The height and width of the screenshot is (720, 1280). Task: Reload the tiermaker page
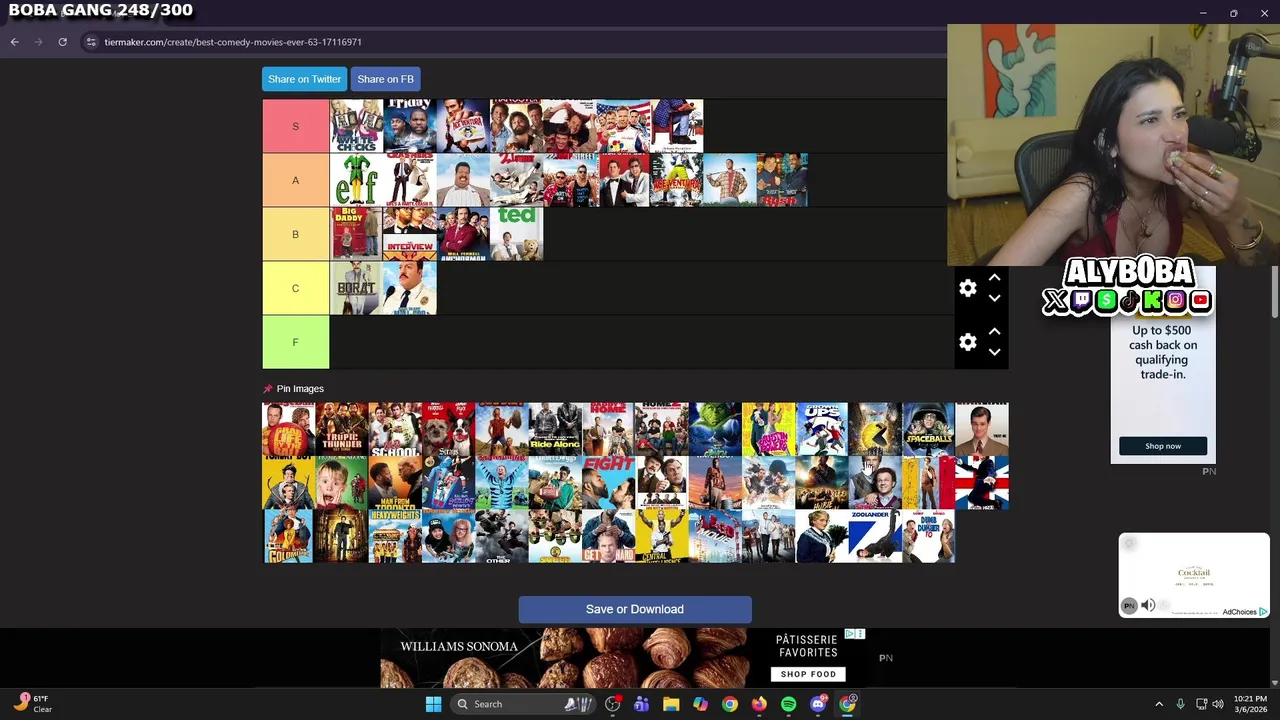62,42
